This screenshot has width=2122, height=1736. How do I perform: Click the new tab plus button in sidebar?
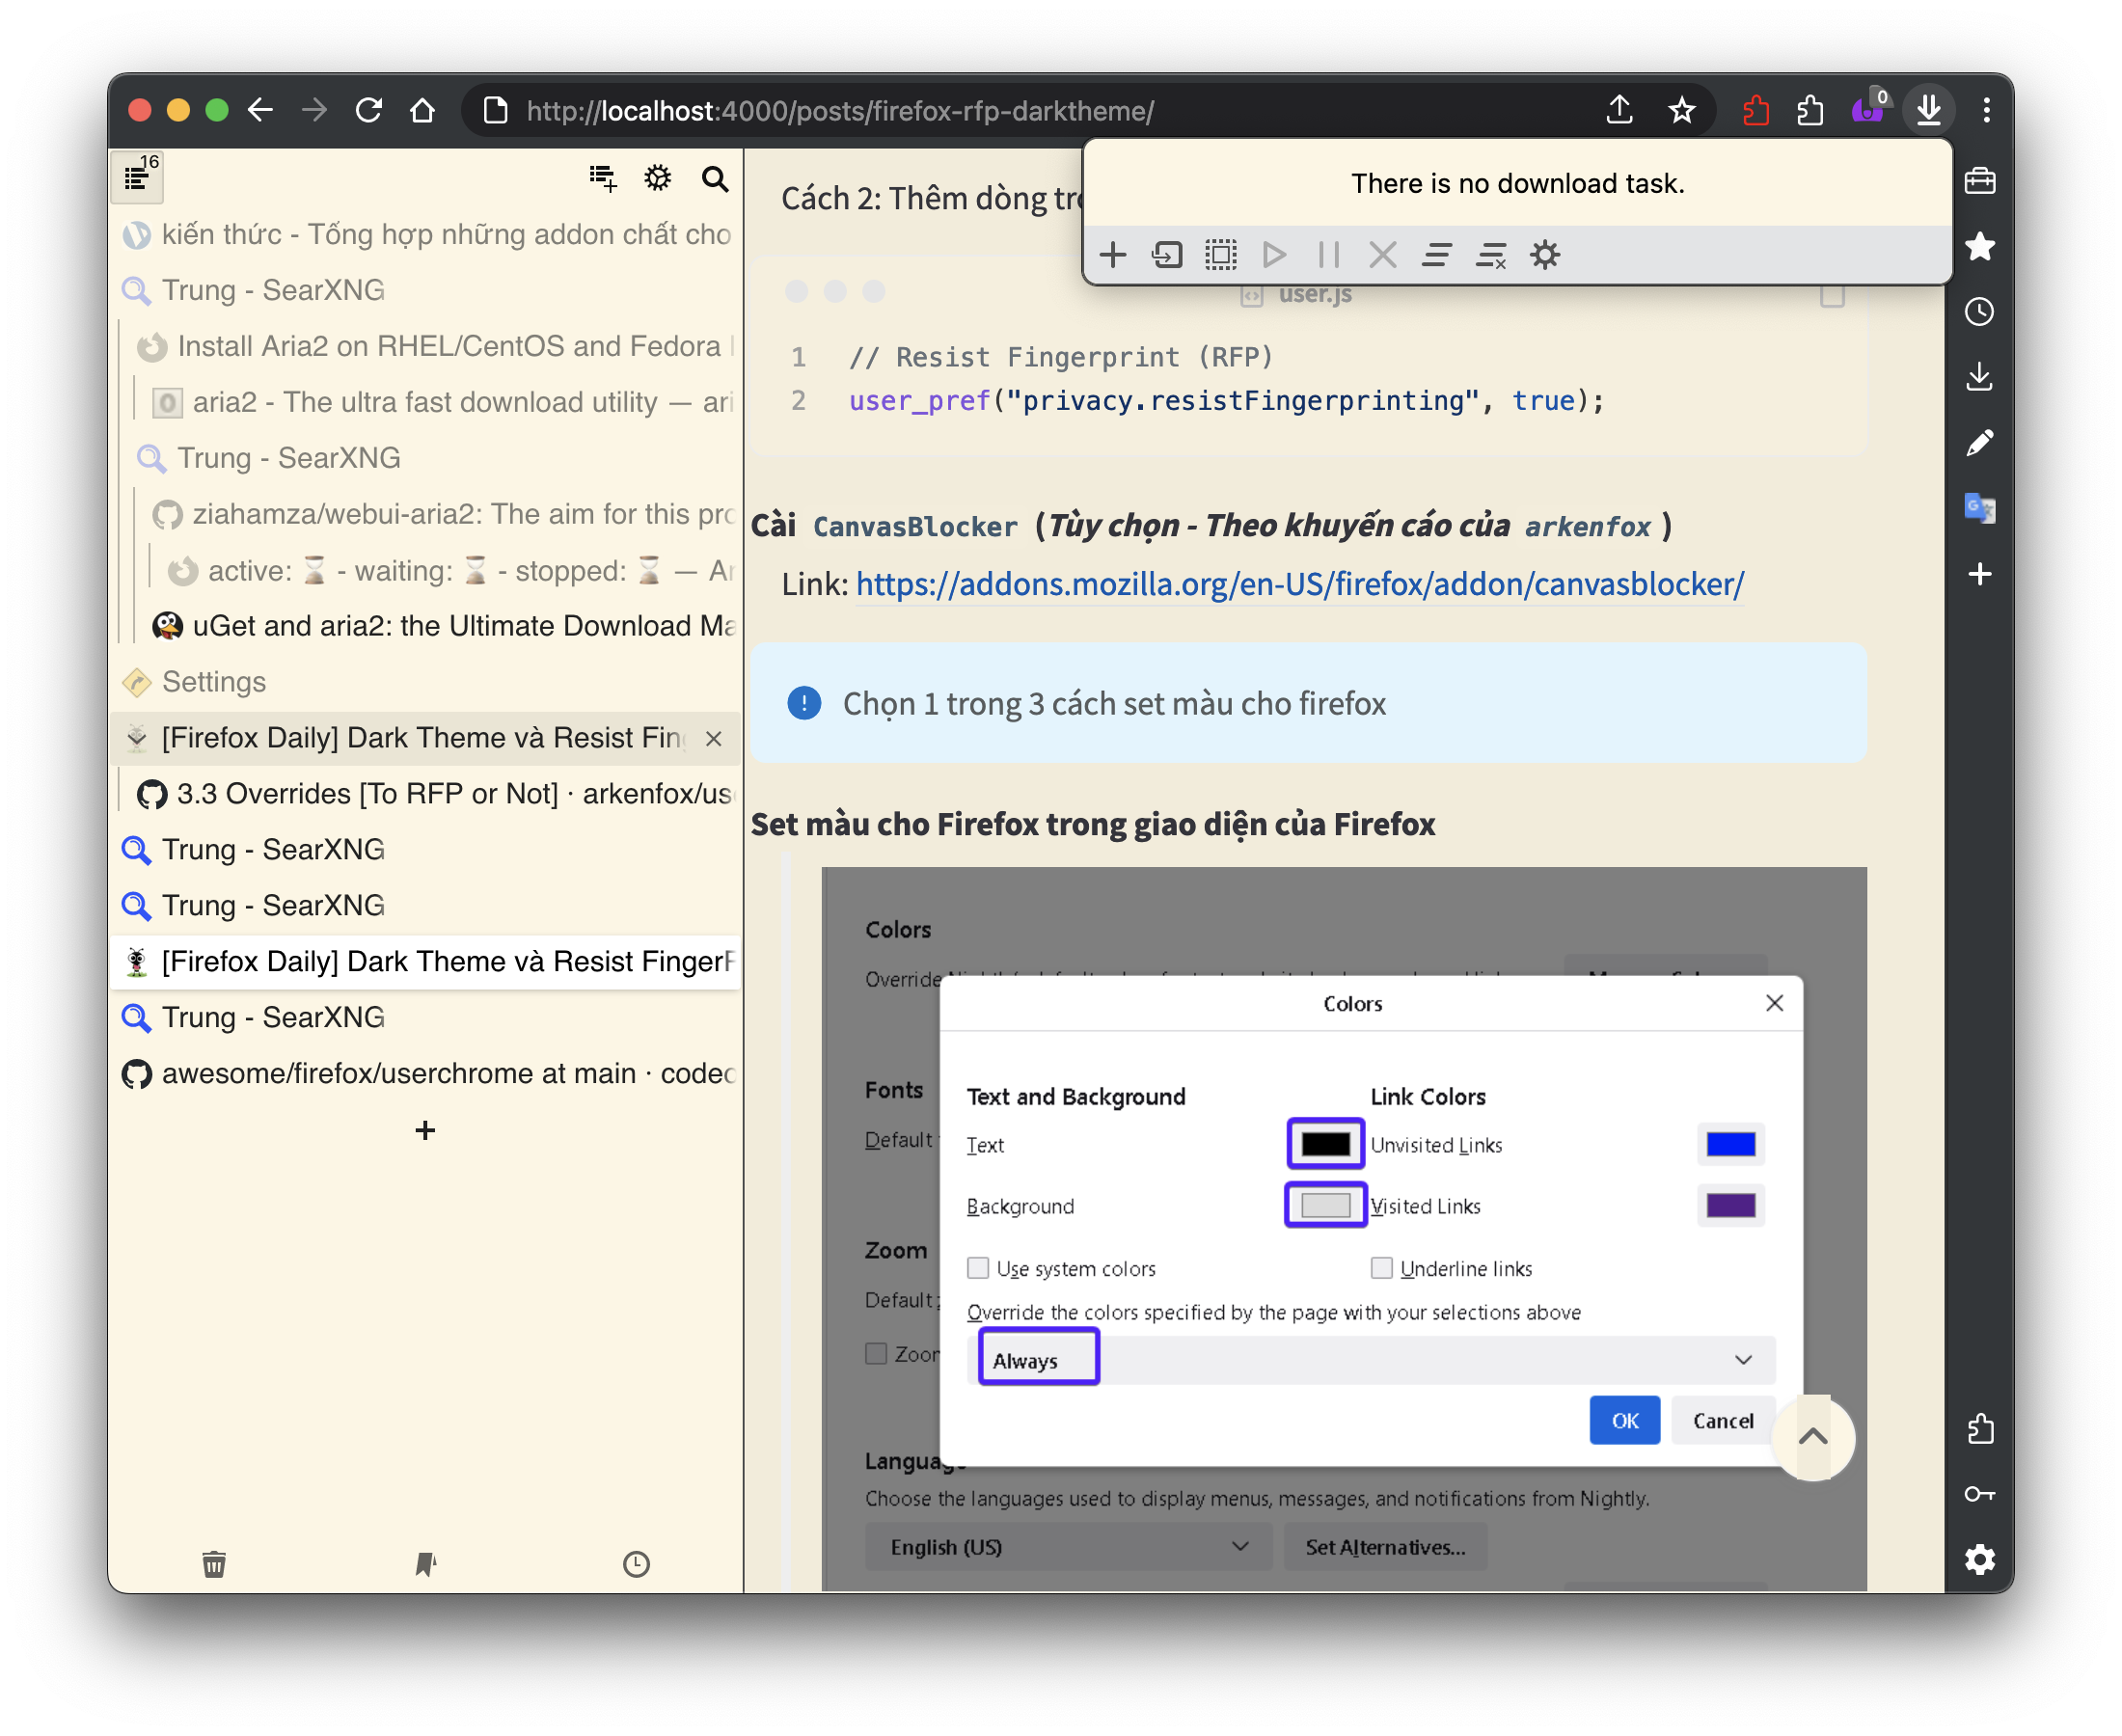(425, 1130)
